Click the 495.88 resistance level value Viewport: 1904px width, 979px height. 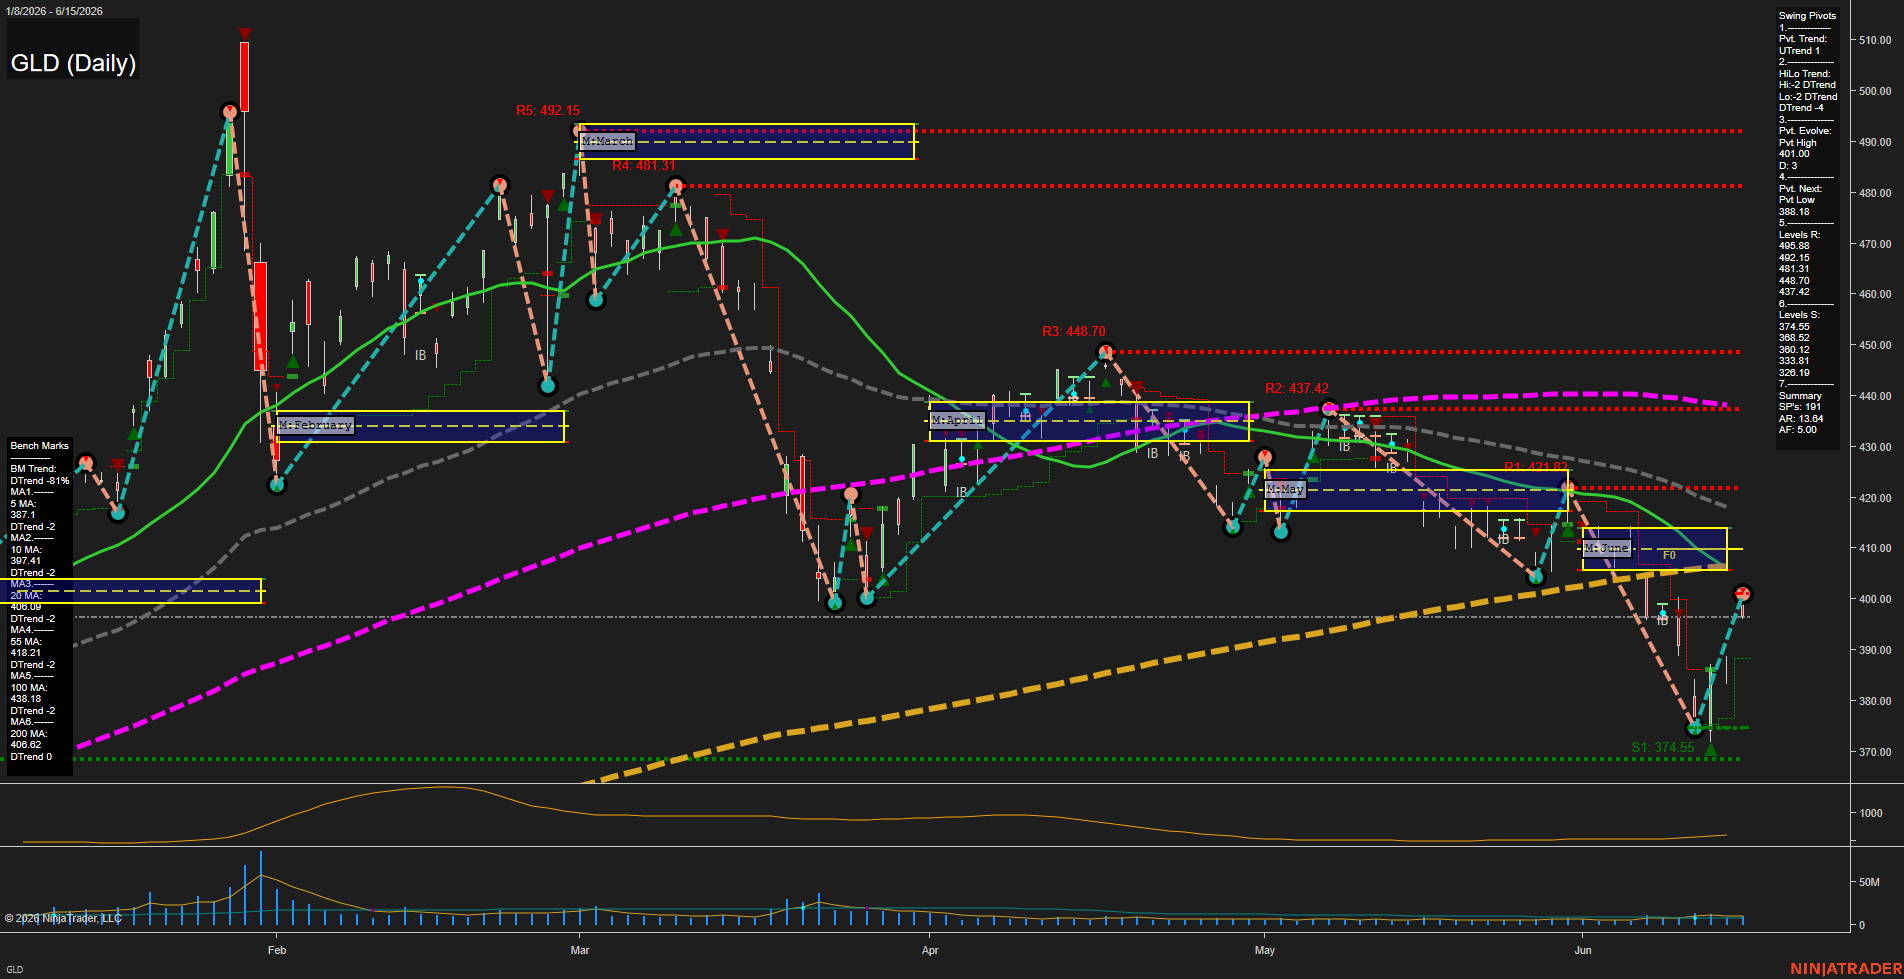tap(1794, 246)
